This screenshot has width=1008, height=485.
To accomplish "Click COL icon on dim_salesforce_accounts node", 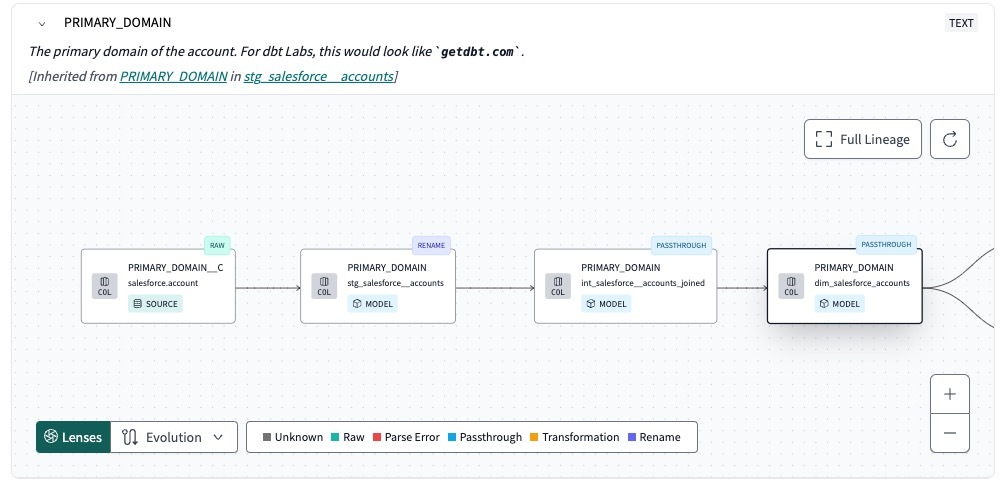I will coord(792,286).
